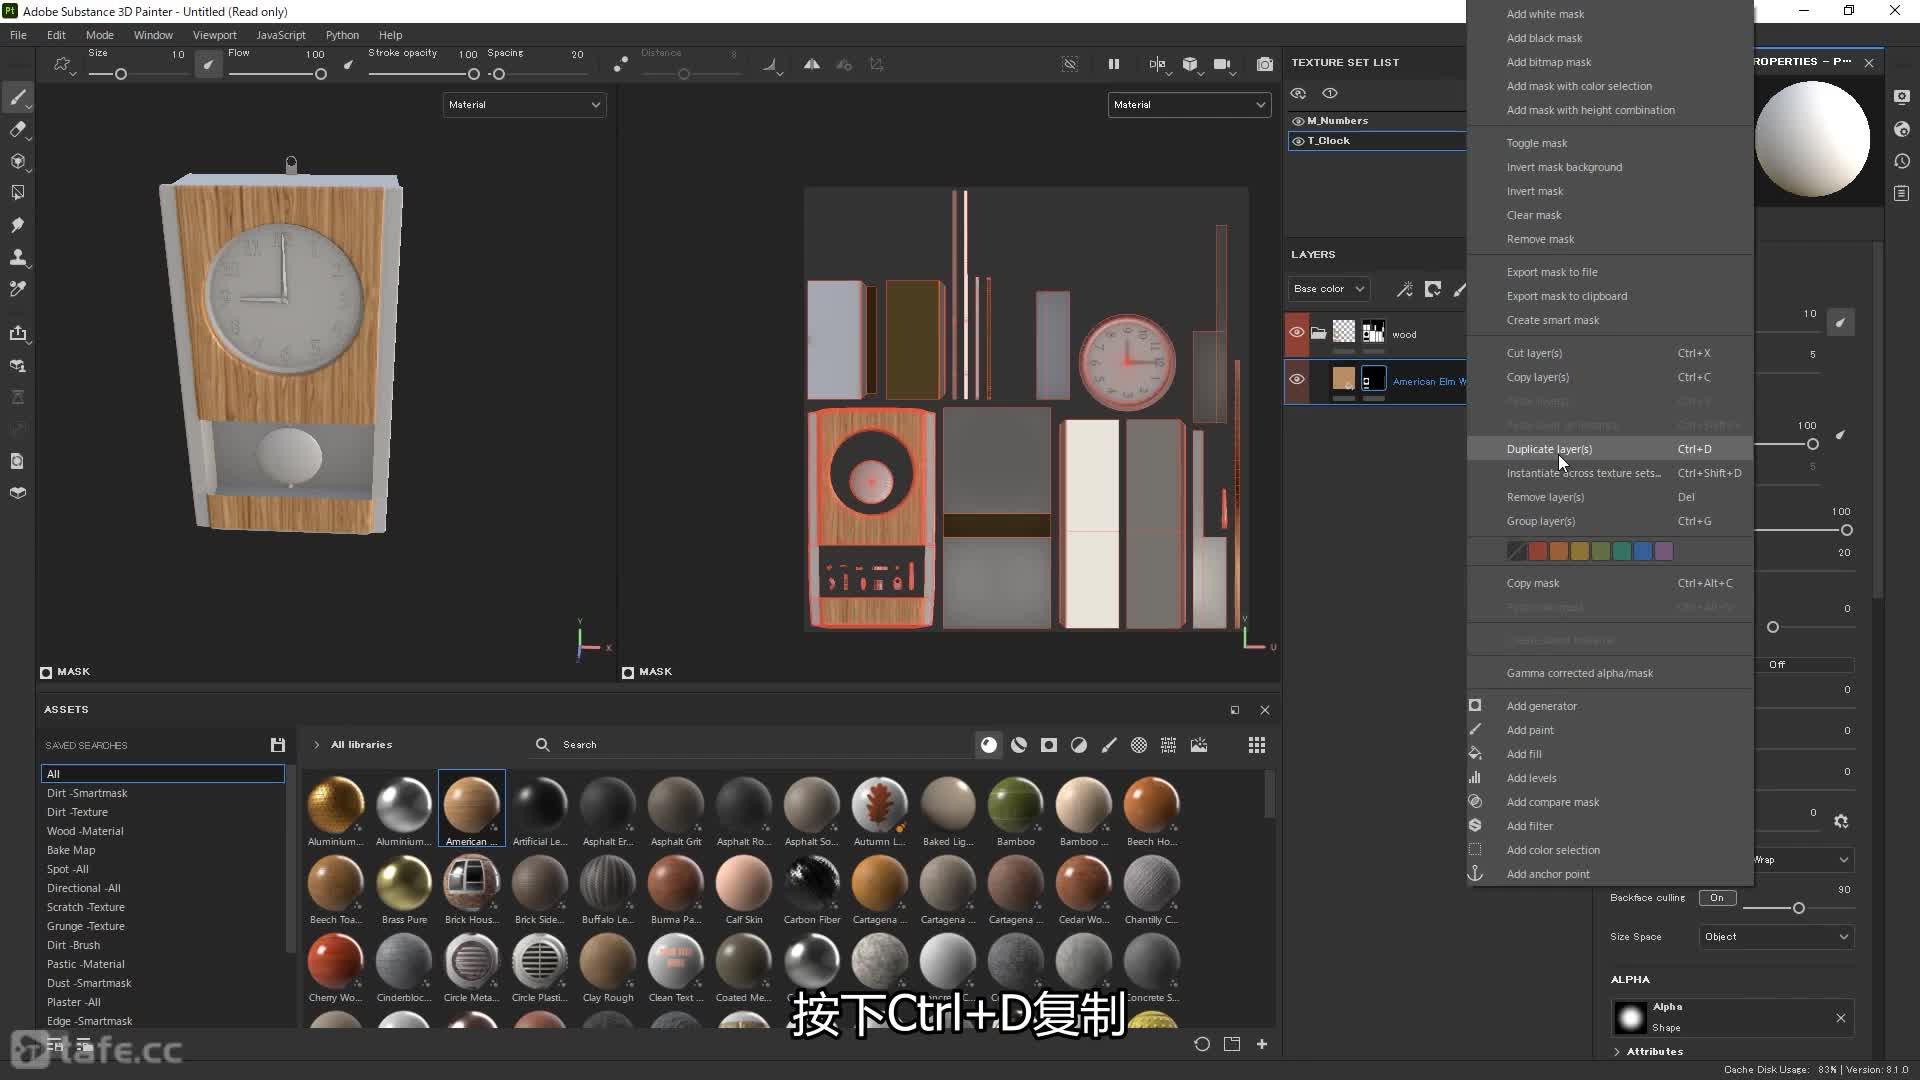Select the Projection tool
This screenshot has height=1080, width=1920.
pyautogui.click(x=17, y=161)
